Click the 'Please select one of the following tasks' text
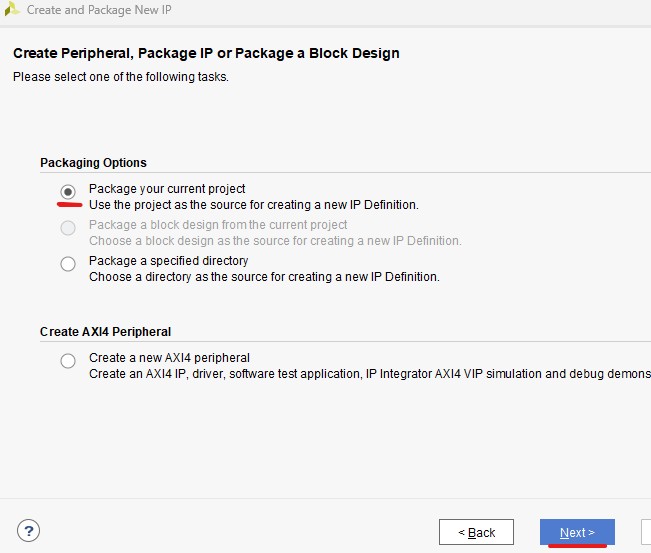Screen dimensions: 651x553 pos(120,77)
